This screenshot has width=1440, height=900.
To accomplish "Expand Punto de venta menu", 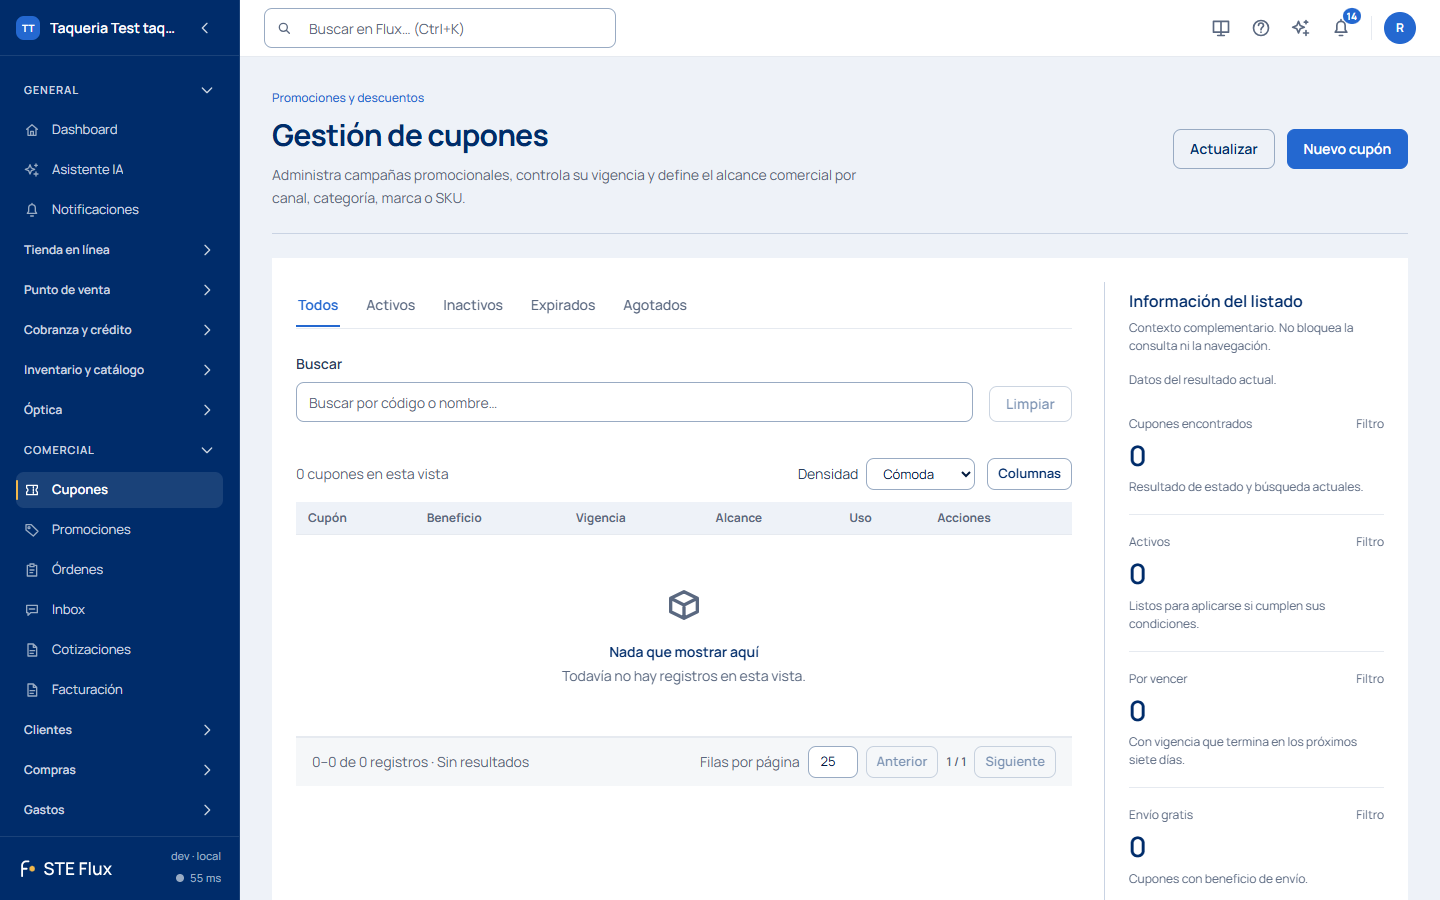I will click(119, 290).
